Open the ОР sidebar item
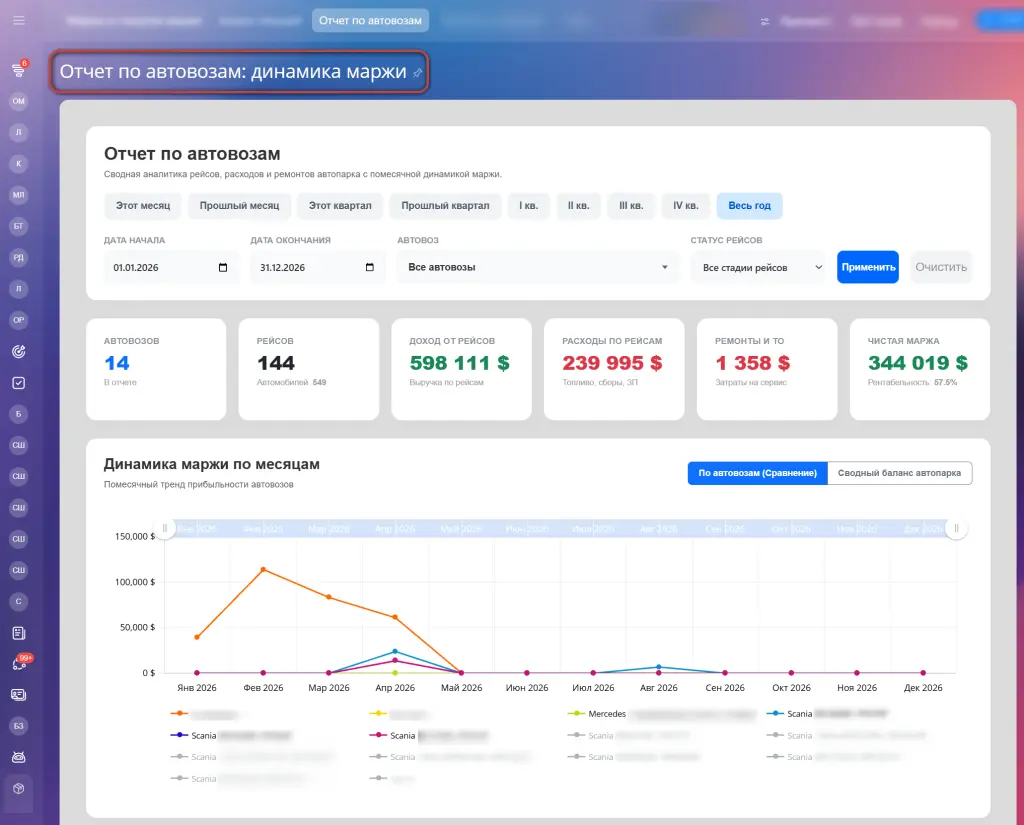 (18, 320)
